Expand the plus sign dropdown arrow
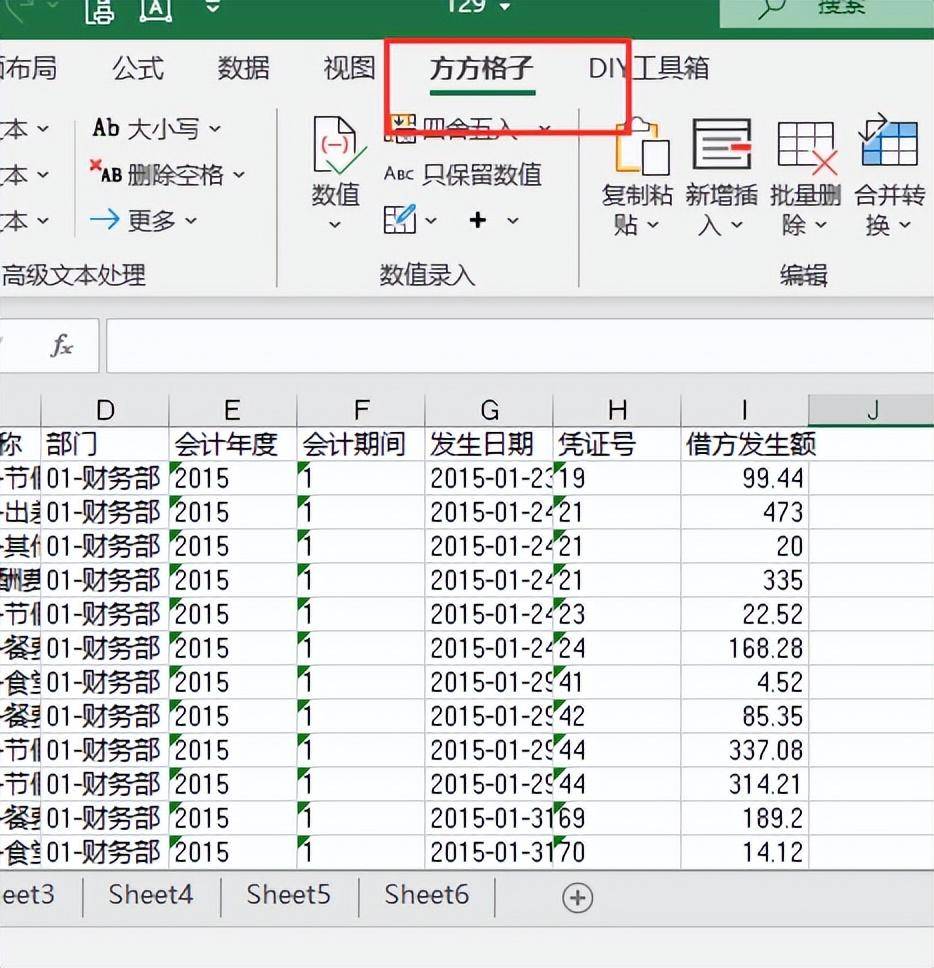Viewport: 934px width, 968px height. click(513, 220)
